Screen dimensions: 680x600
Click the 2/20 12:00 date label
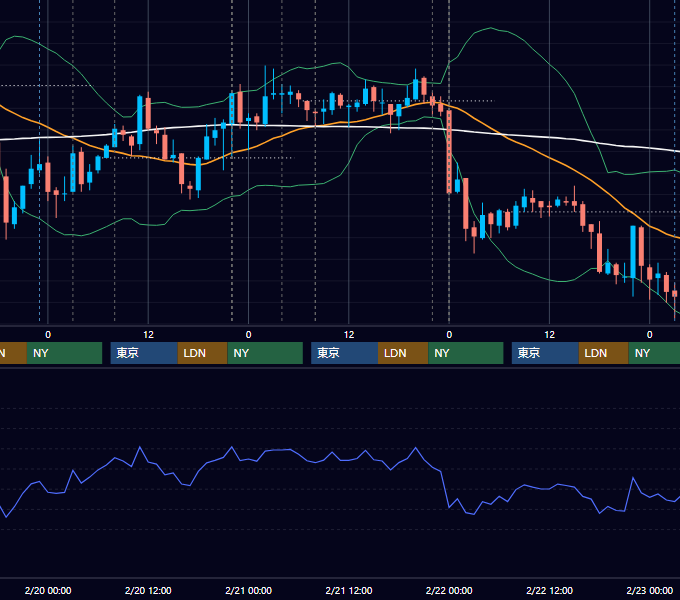pos(148,590)
